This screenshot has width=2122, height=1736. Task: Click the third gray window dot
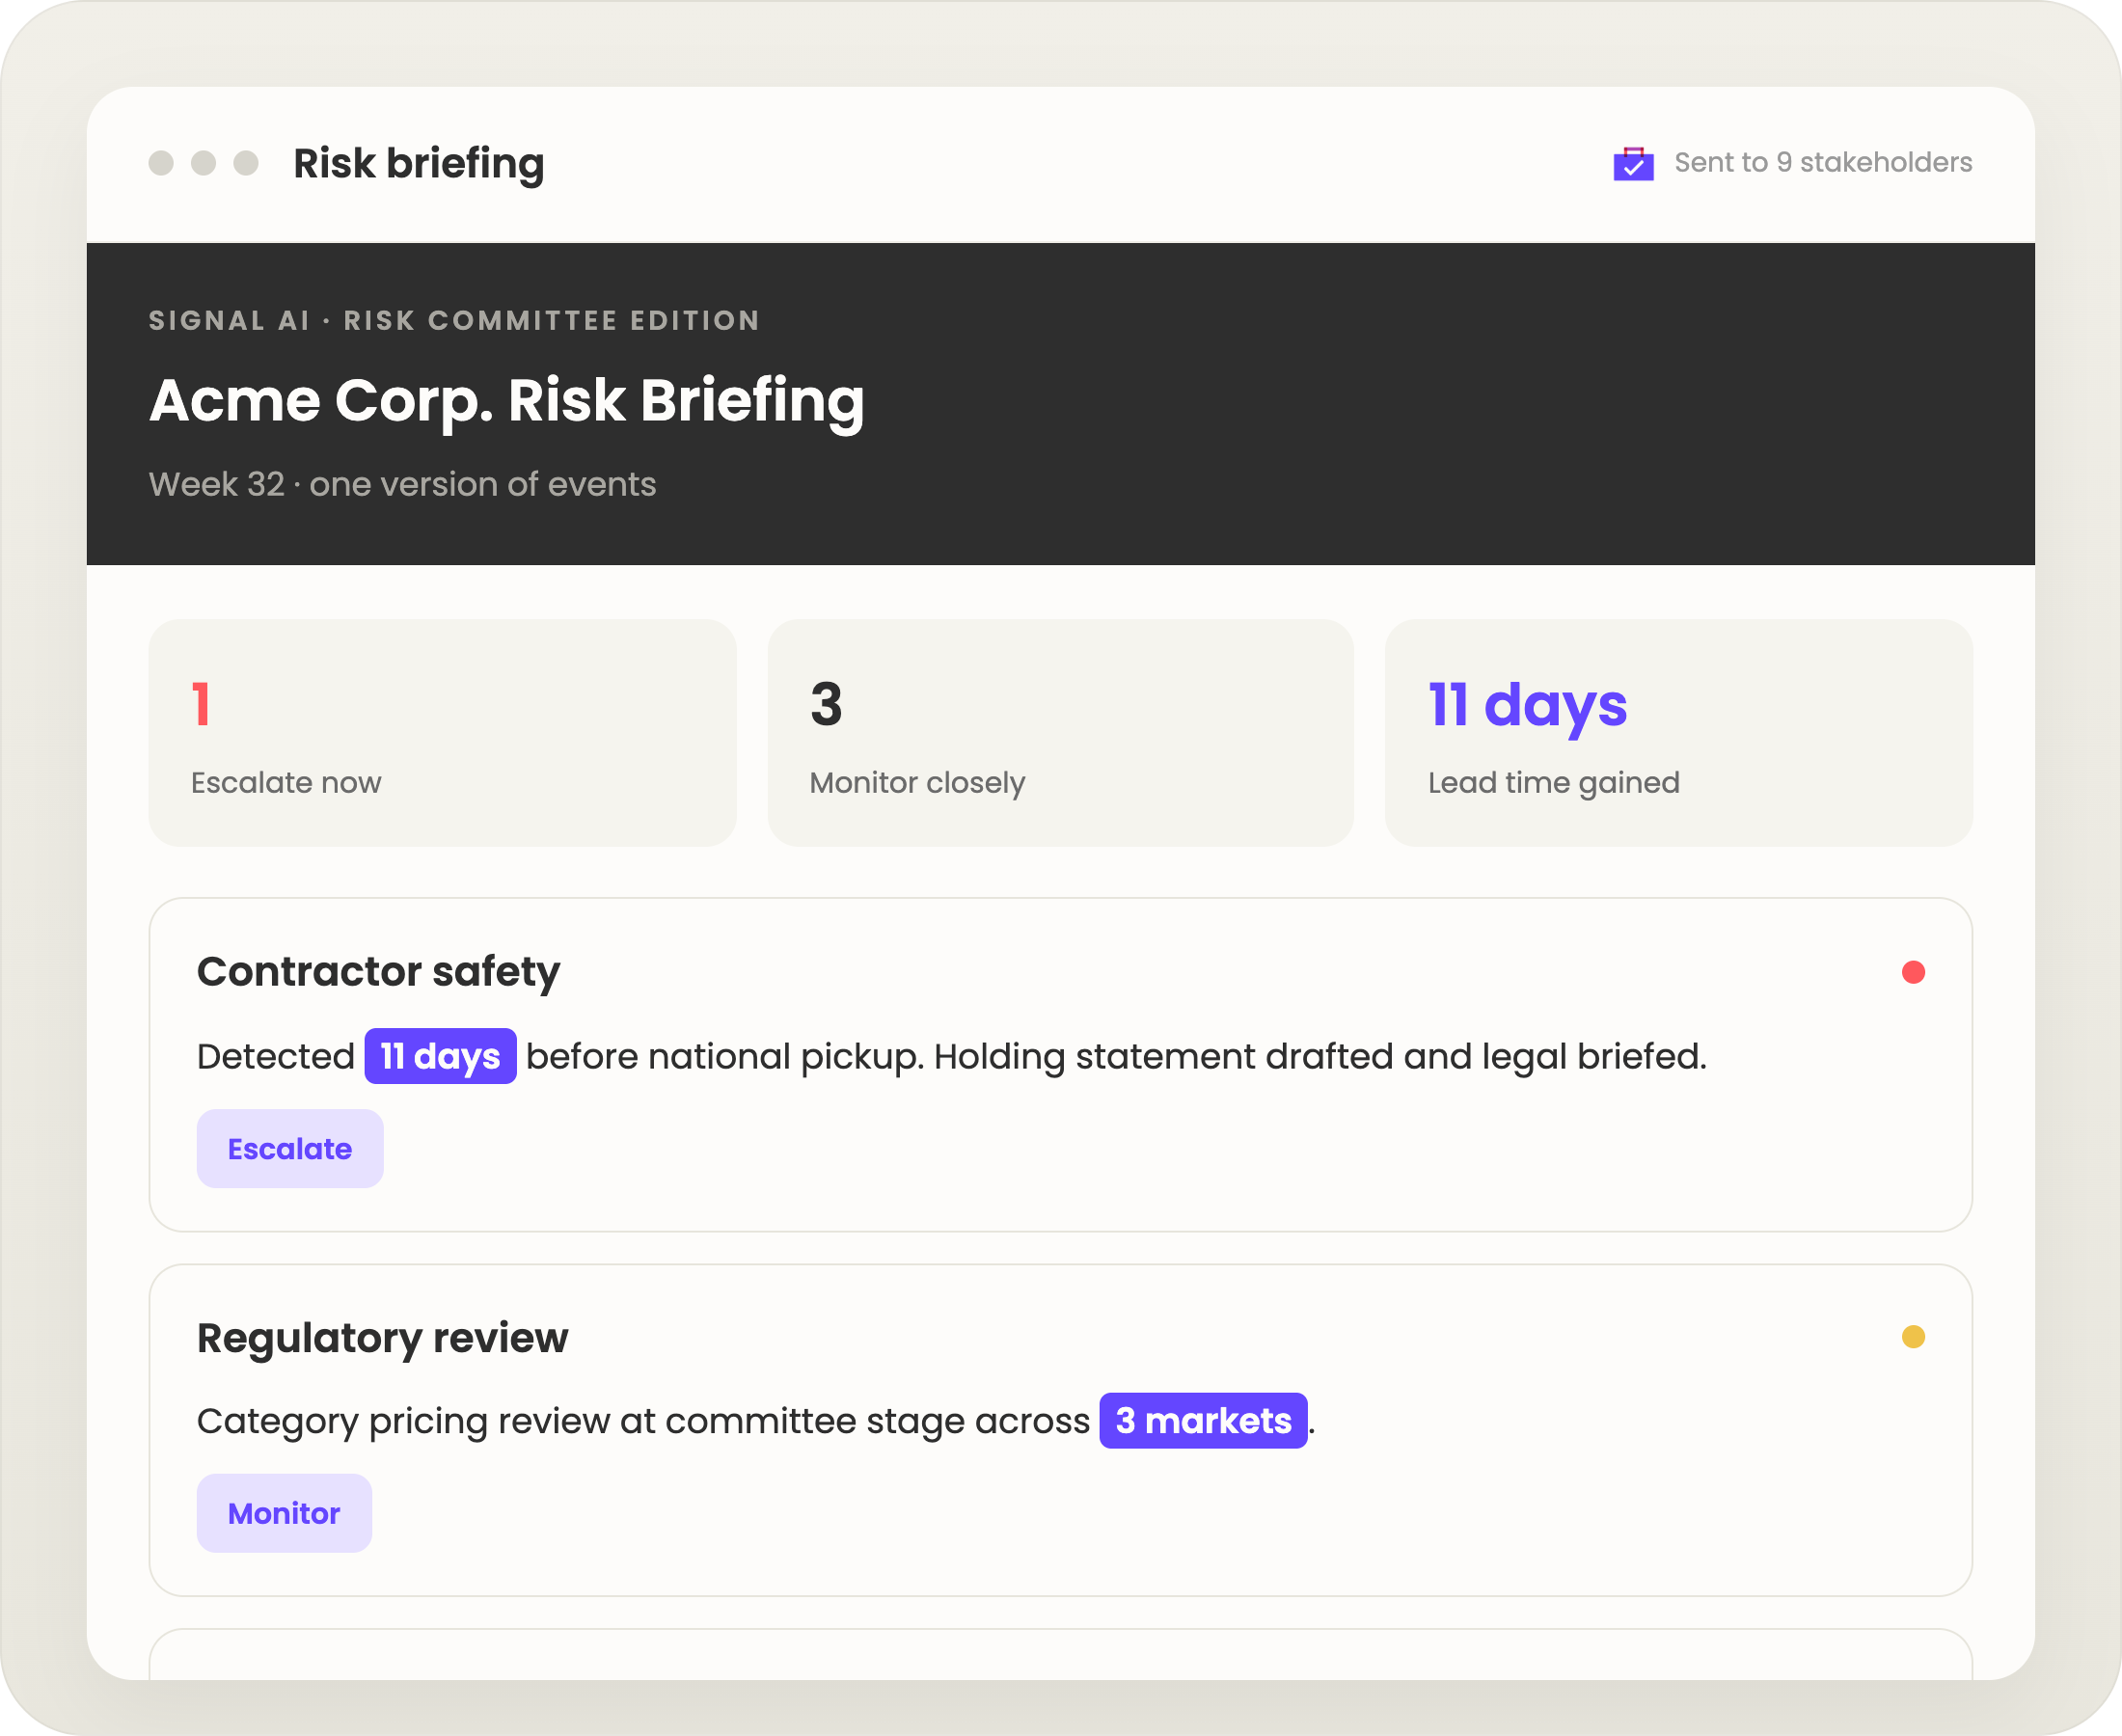pyautogui.click(x=246, y=163)
